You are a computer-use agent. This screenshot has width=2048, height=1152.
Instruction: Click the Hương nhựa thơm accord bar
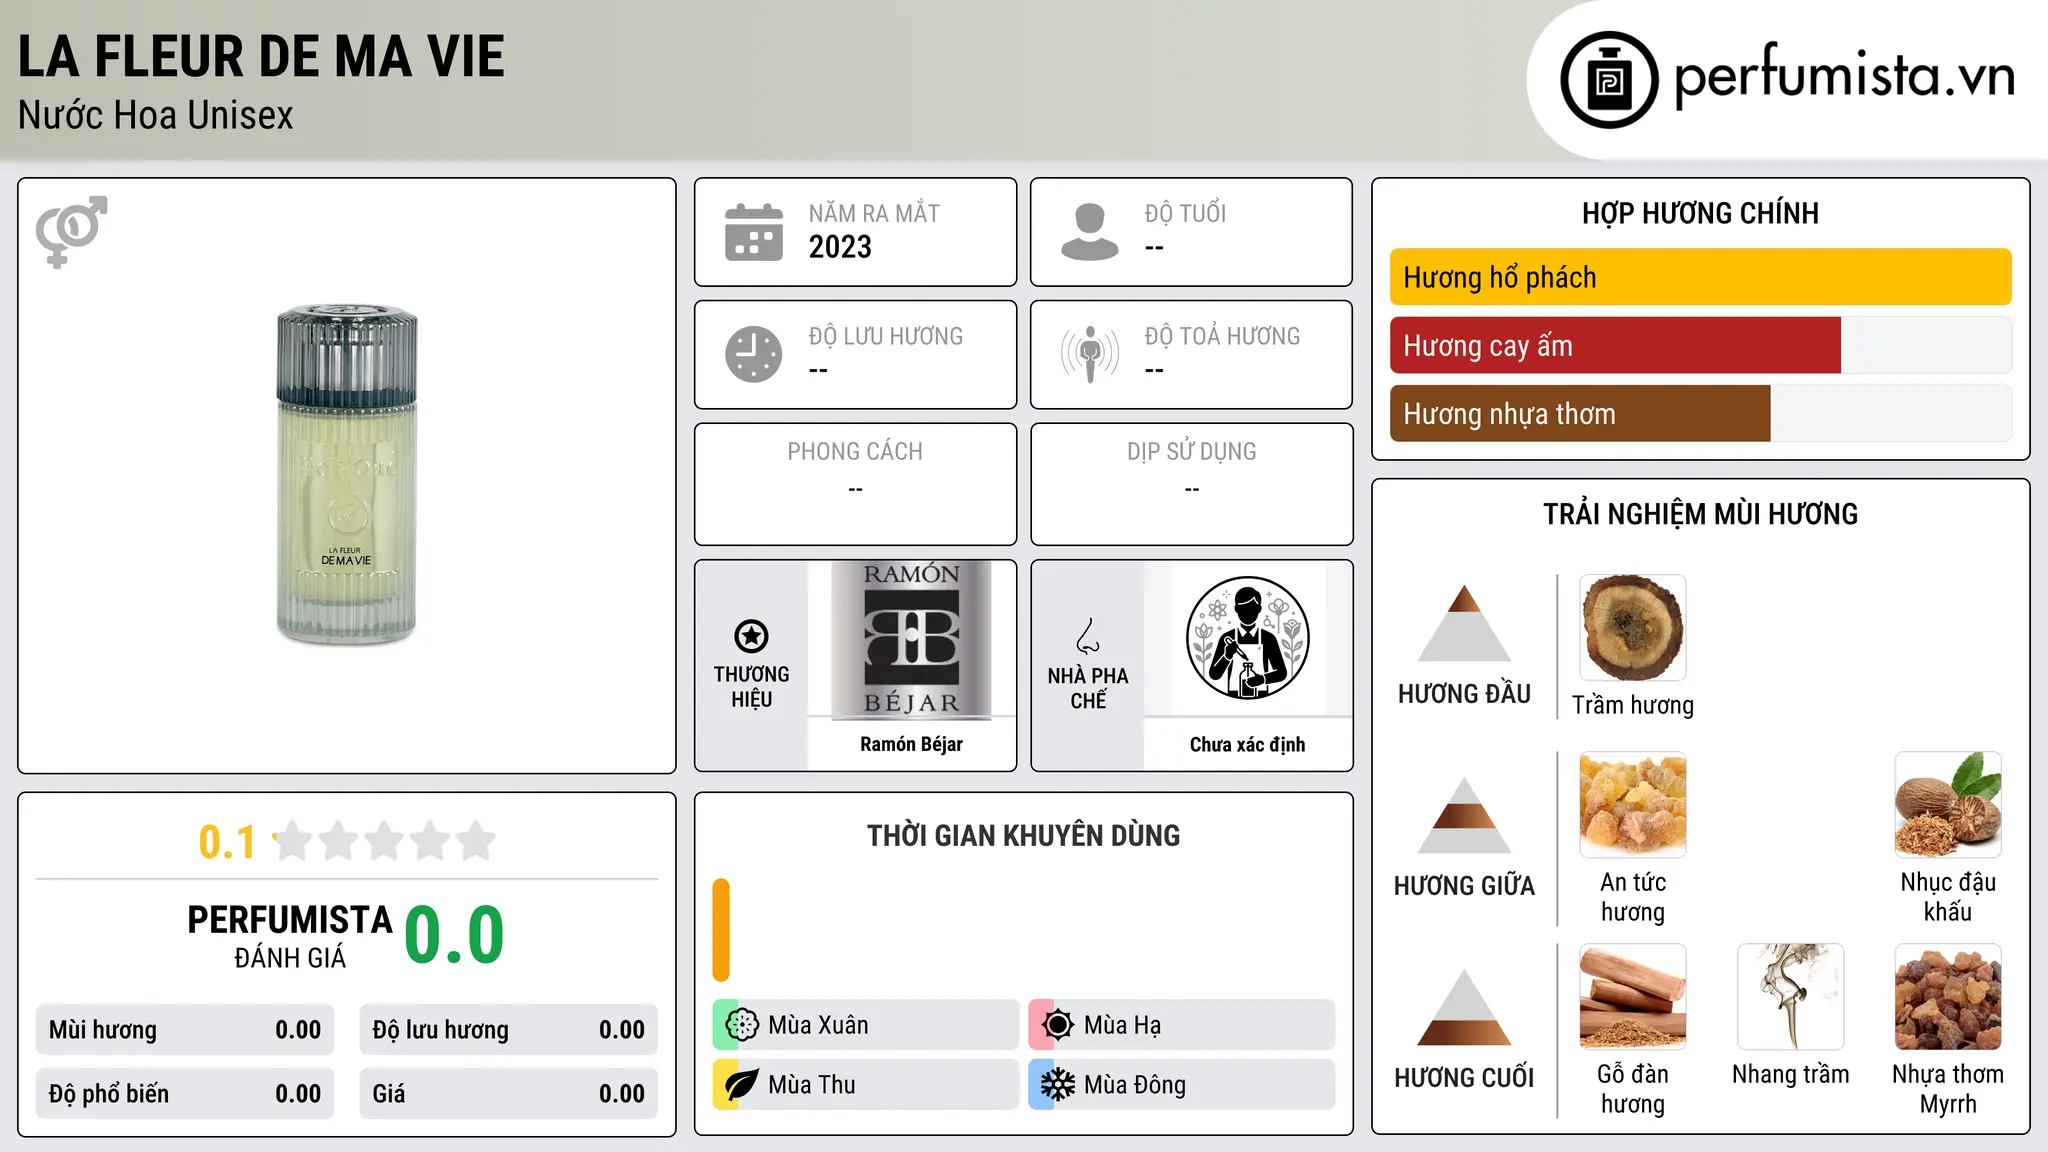coord(1701,413)
